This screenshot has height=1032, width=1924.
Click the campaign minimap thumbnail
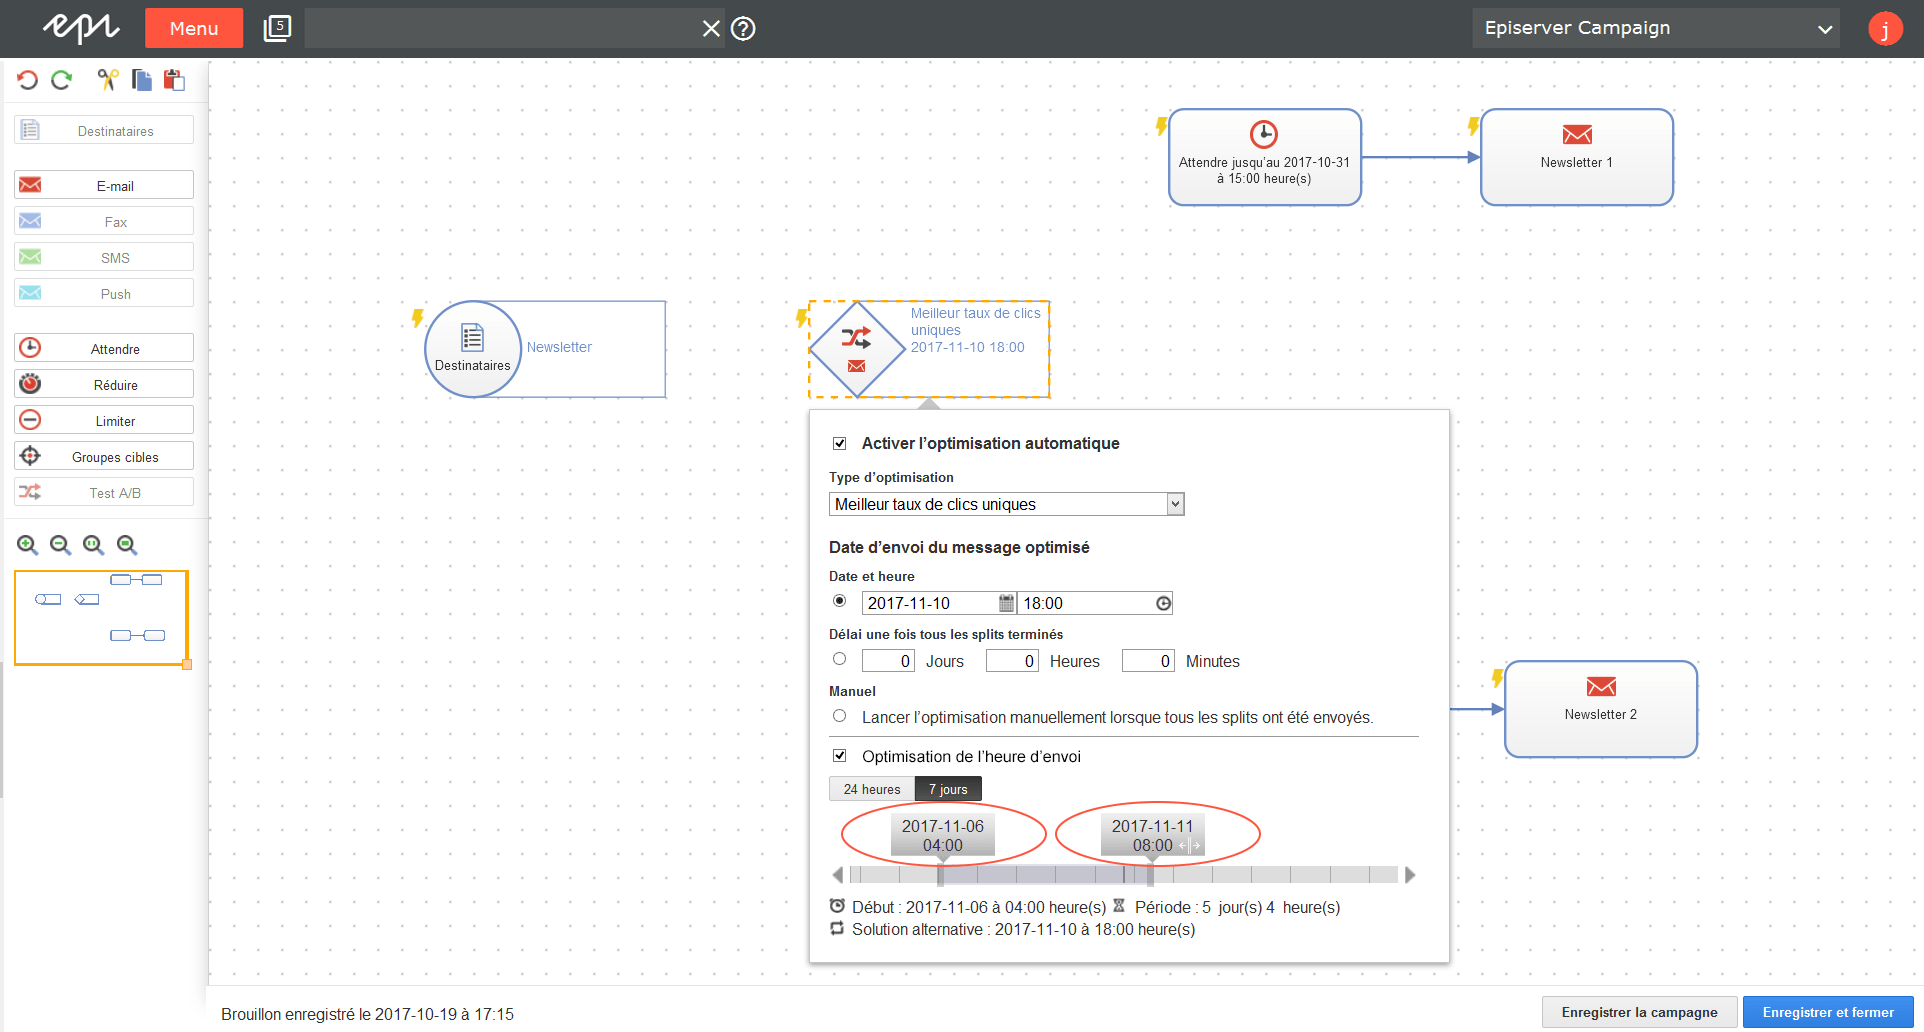[x=101, y=617]
